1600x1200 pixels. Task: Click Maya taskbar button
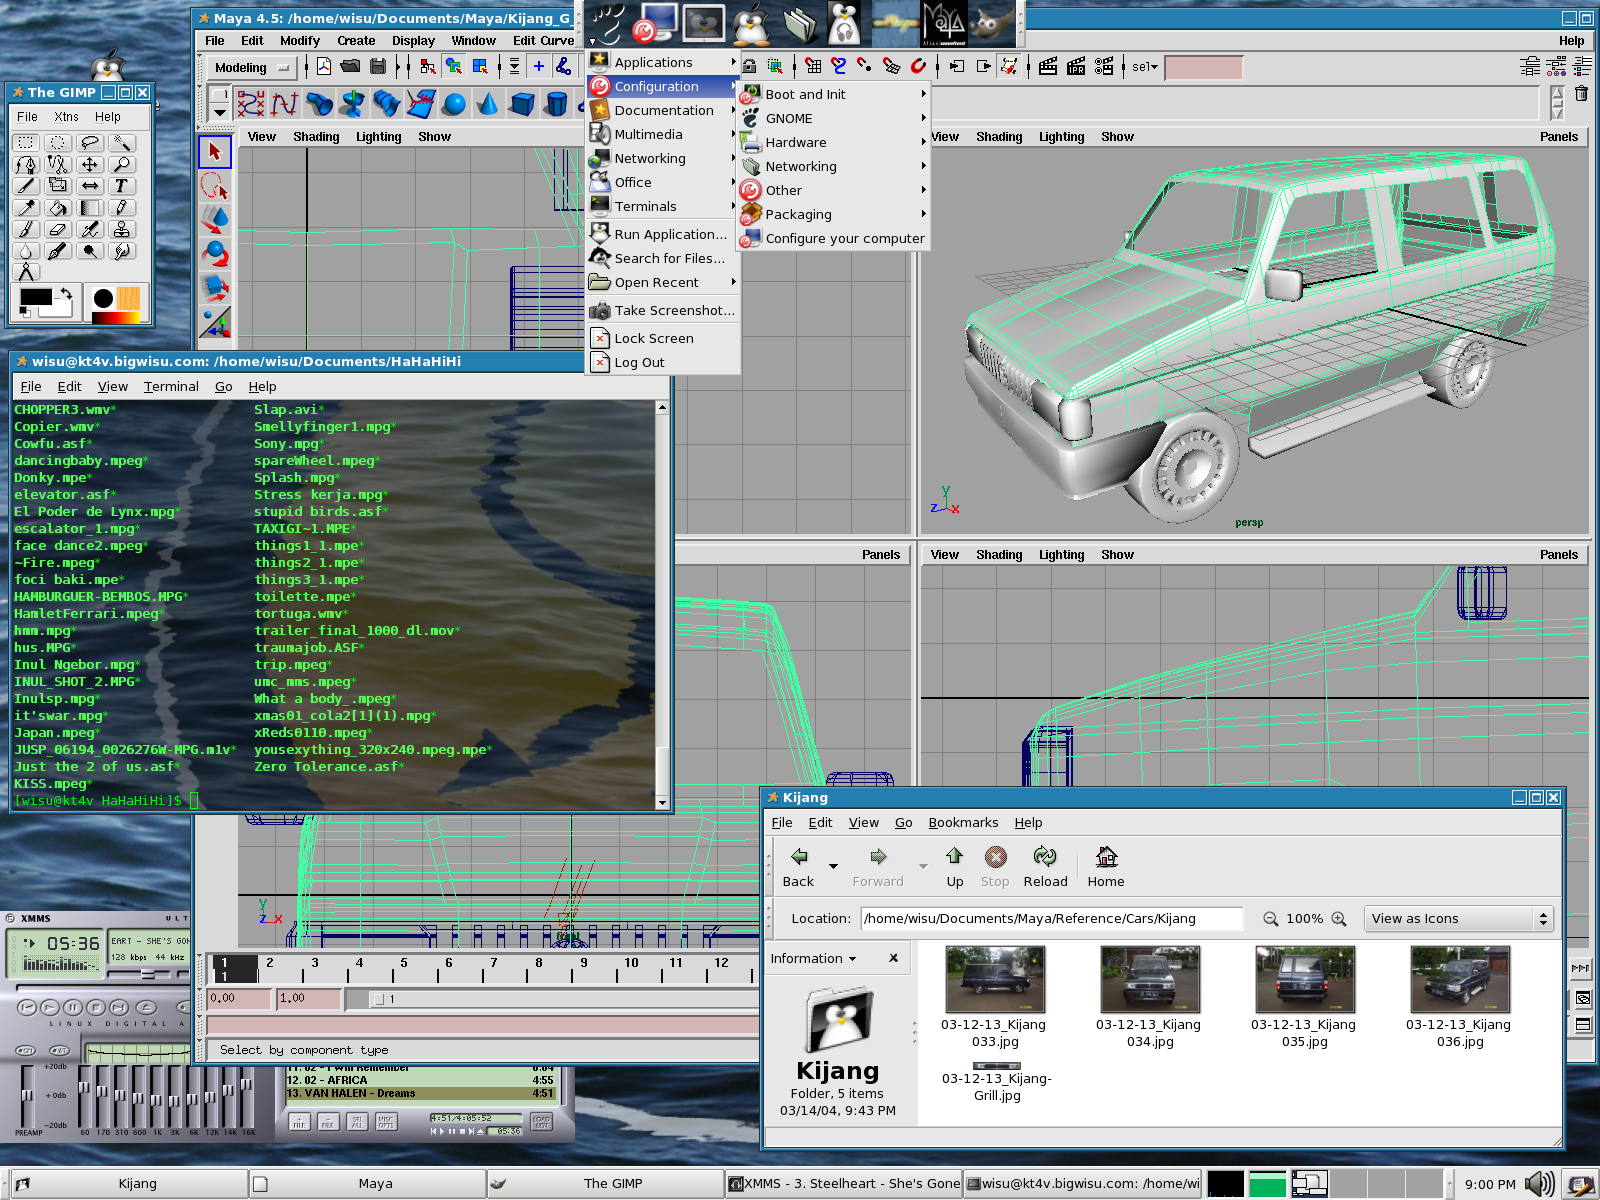click(368, 1183)
